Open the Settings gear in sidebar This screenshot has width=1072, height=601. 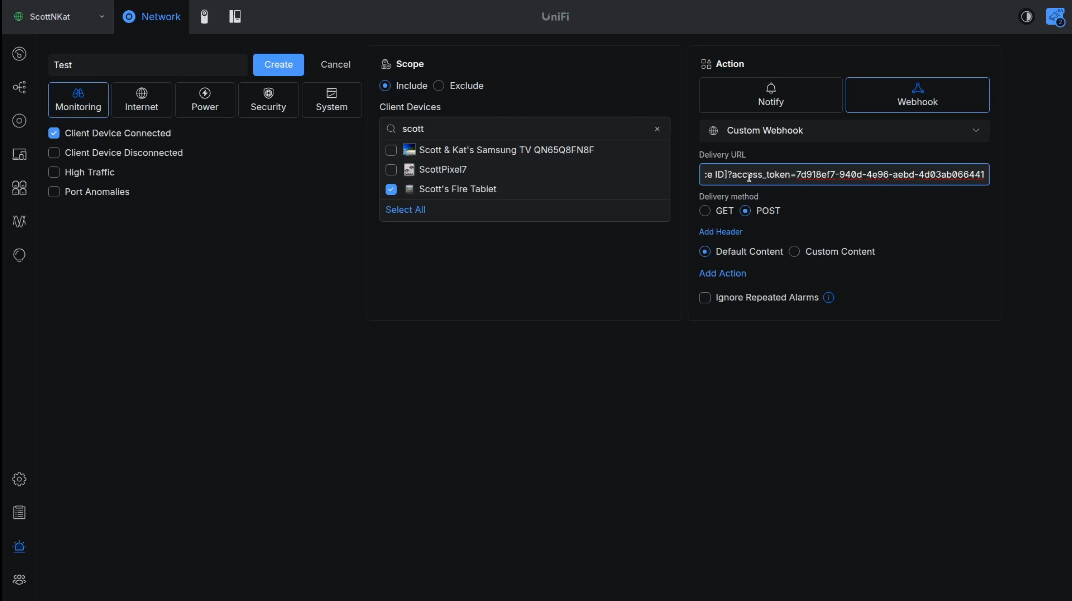pyautogui.click(x=19, y=480)
